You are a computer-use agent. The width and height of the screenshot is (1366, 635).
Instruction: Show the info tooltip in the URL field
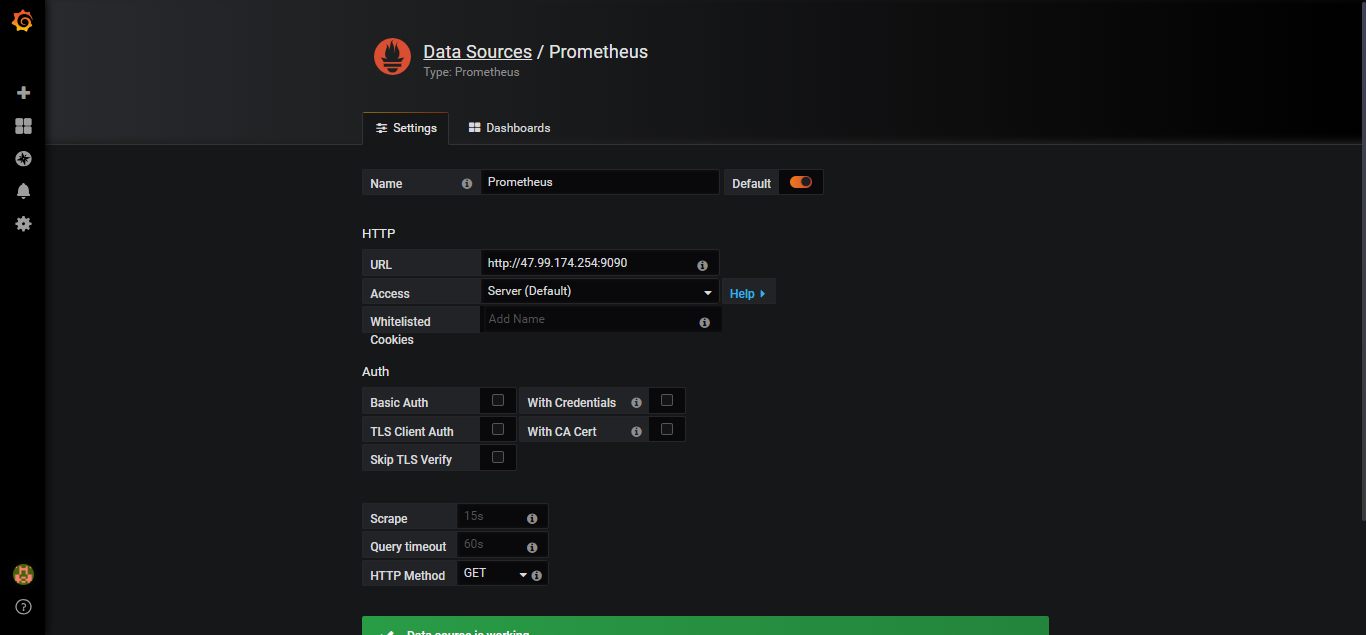[x=702, y=265]
